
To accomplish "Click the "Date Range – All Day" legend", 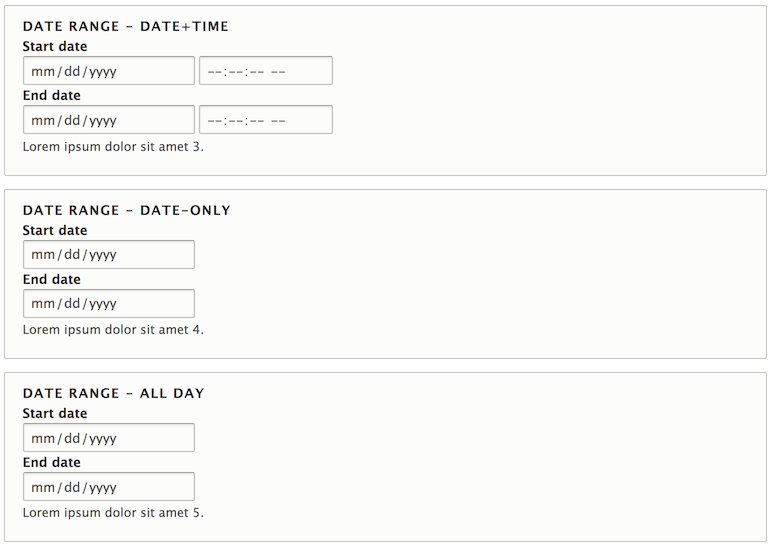I will [x=113, y=394].
